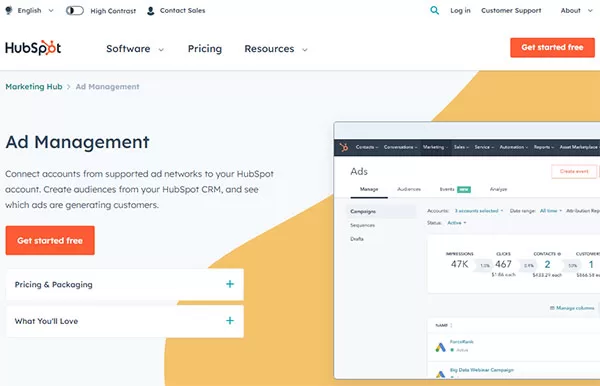This screenshot has height=386, width=600.
Task: Click the HubSpot sprocket icon in the Ads screenshot
Action: (x=344, y=147)
